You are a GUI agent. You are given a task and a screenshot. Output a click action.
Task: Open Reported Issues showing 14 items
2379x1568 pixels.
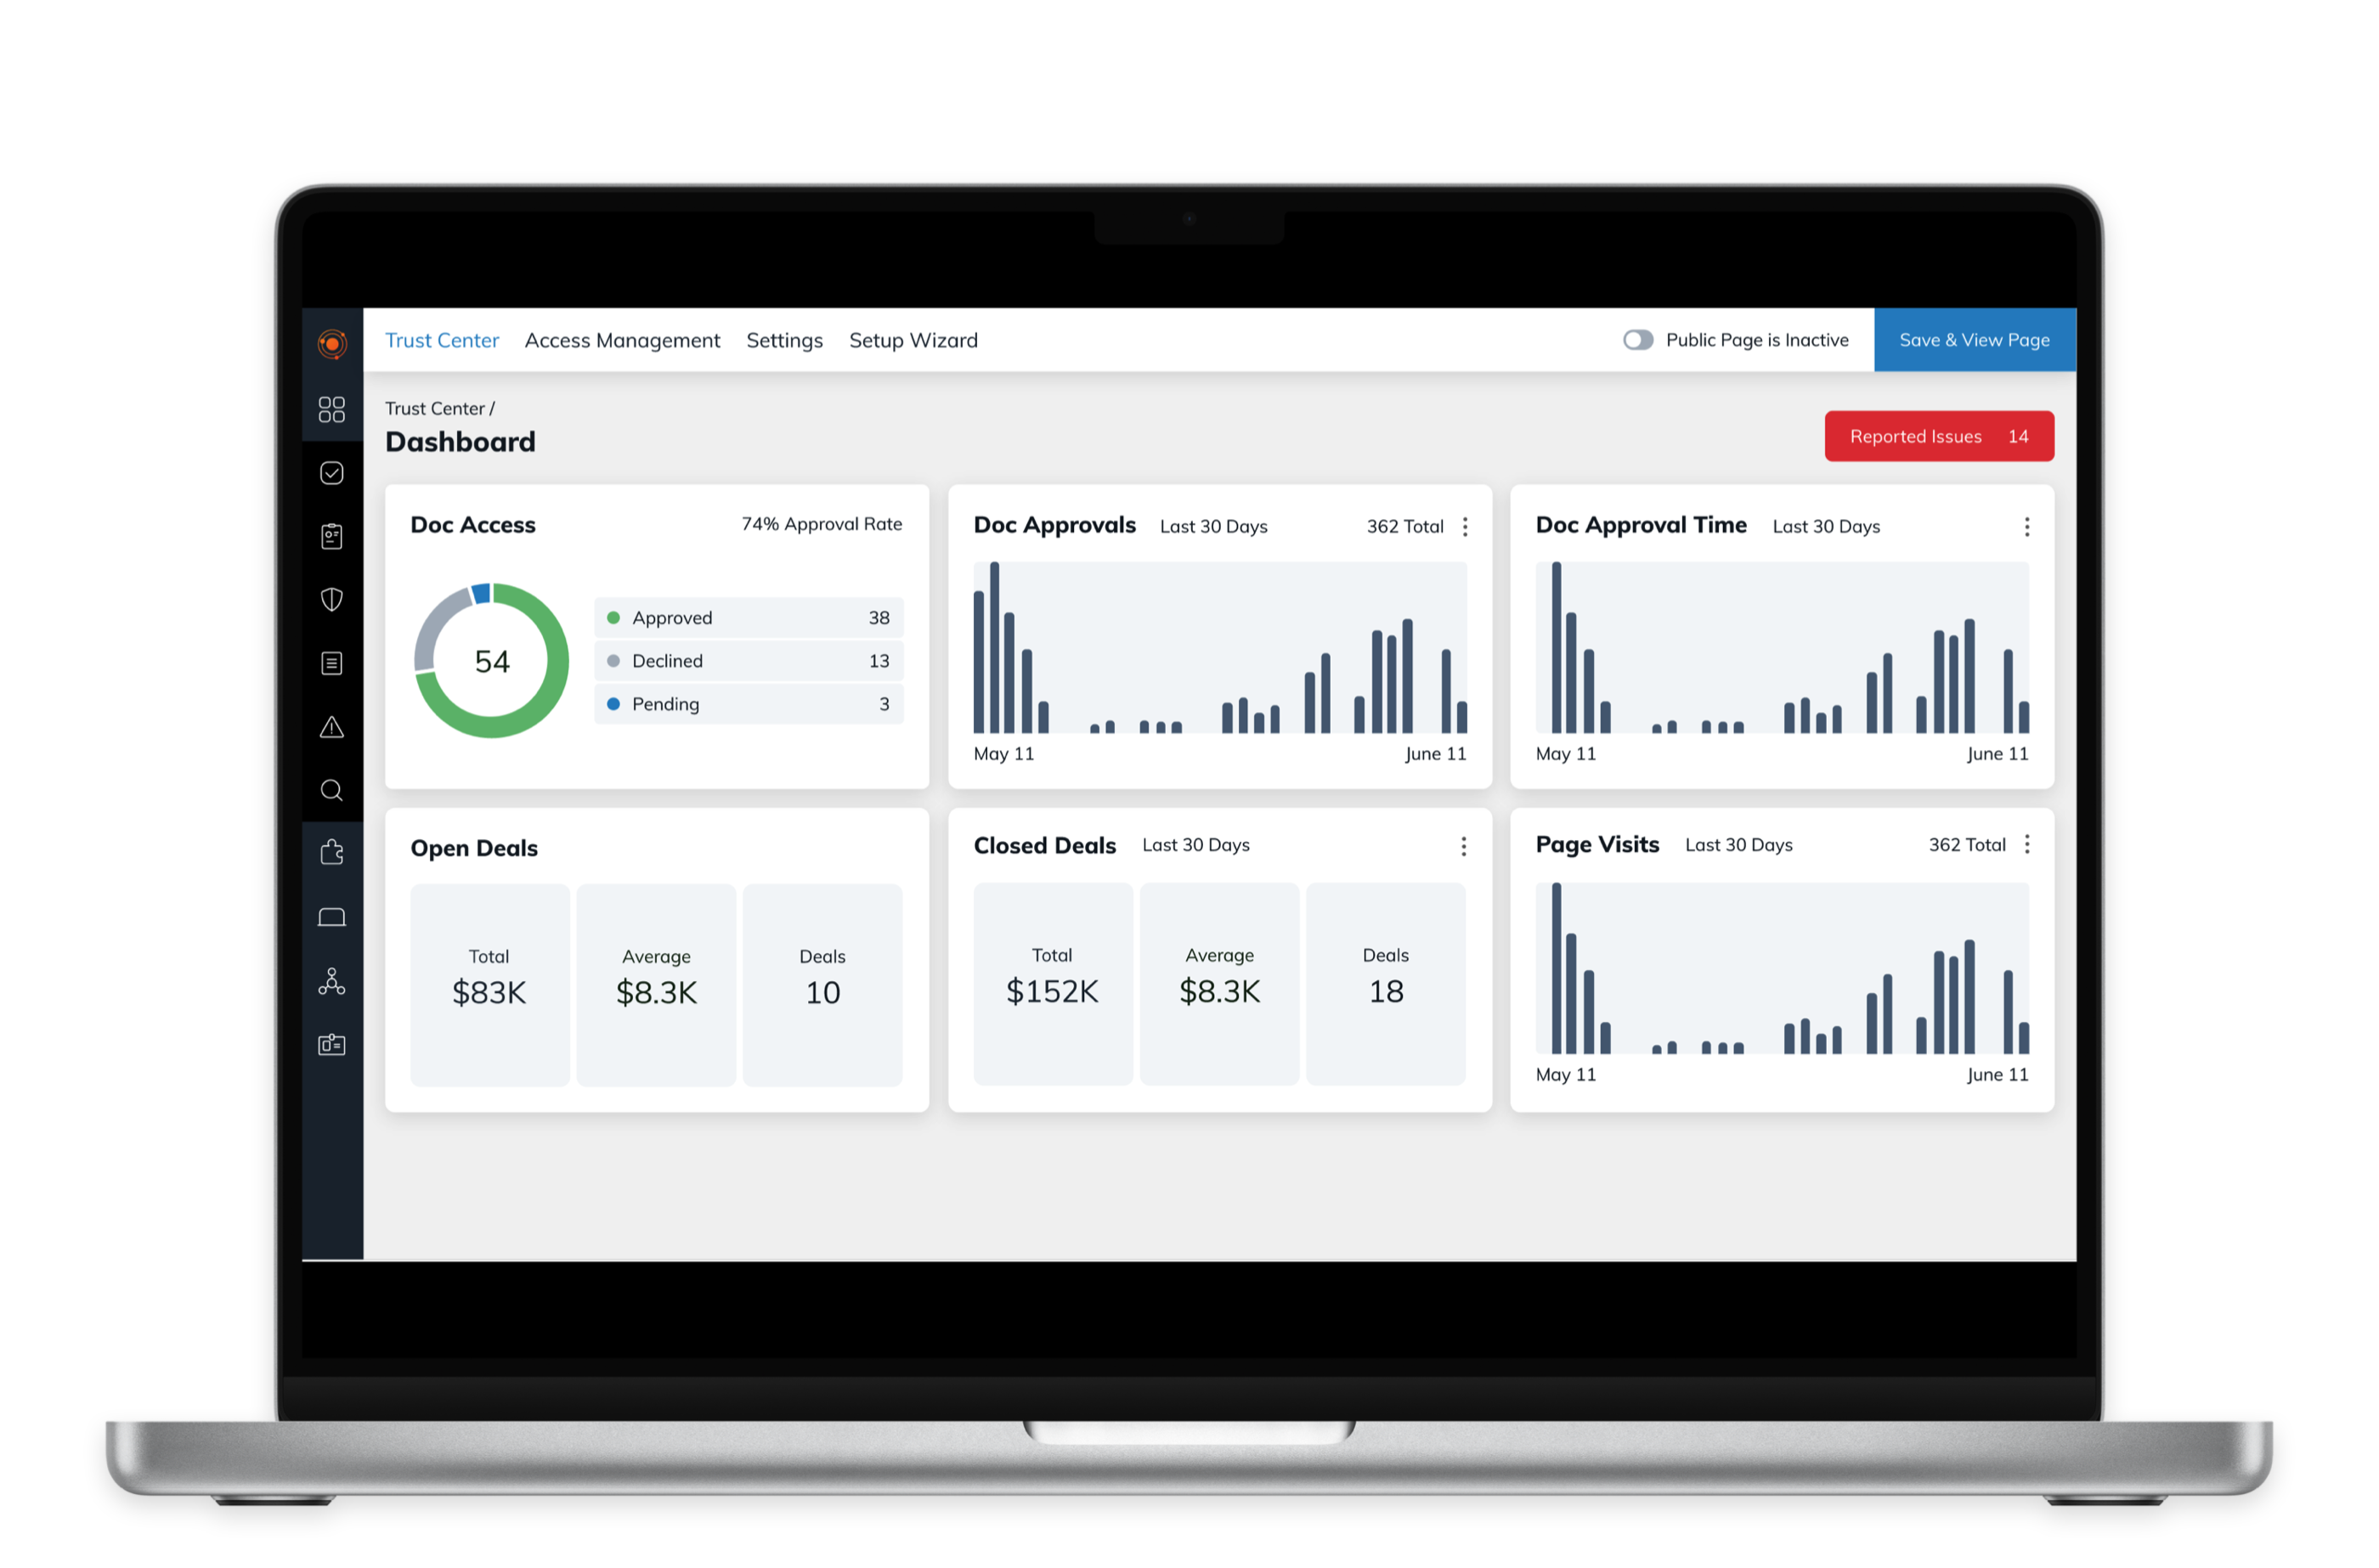tap(1938, 436)
